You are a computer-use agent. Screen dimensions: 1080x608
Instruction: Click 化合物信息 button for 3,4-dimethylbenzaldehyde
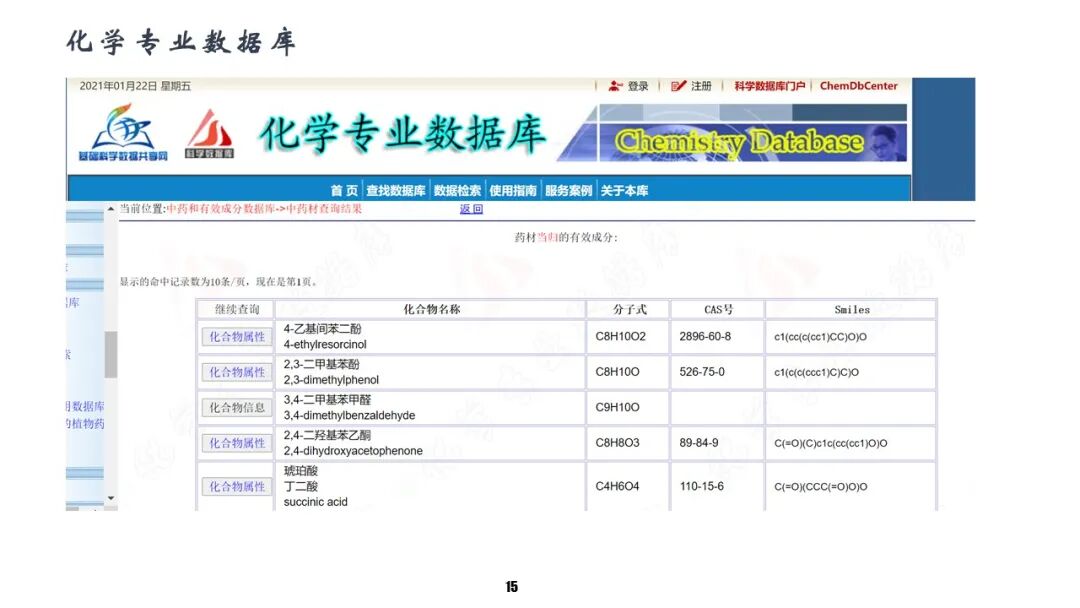(x=237, y=408)
